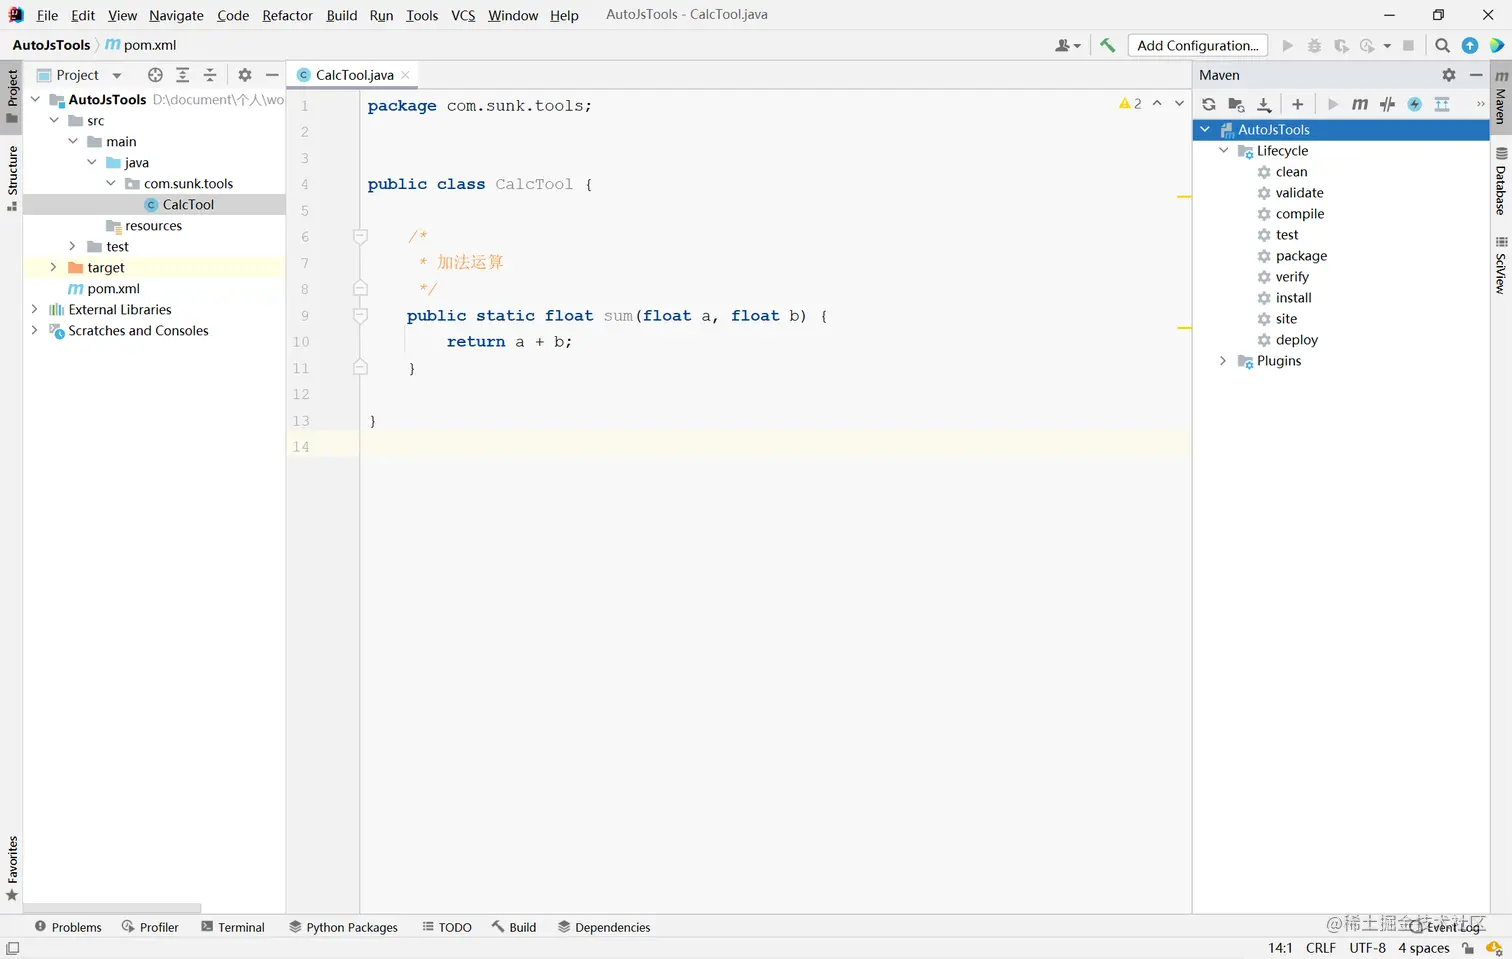
Task: Add Maven project with plus icon
Action: click(1297, 104)
